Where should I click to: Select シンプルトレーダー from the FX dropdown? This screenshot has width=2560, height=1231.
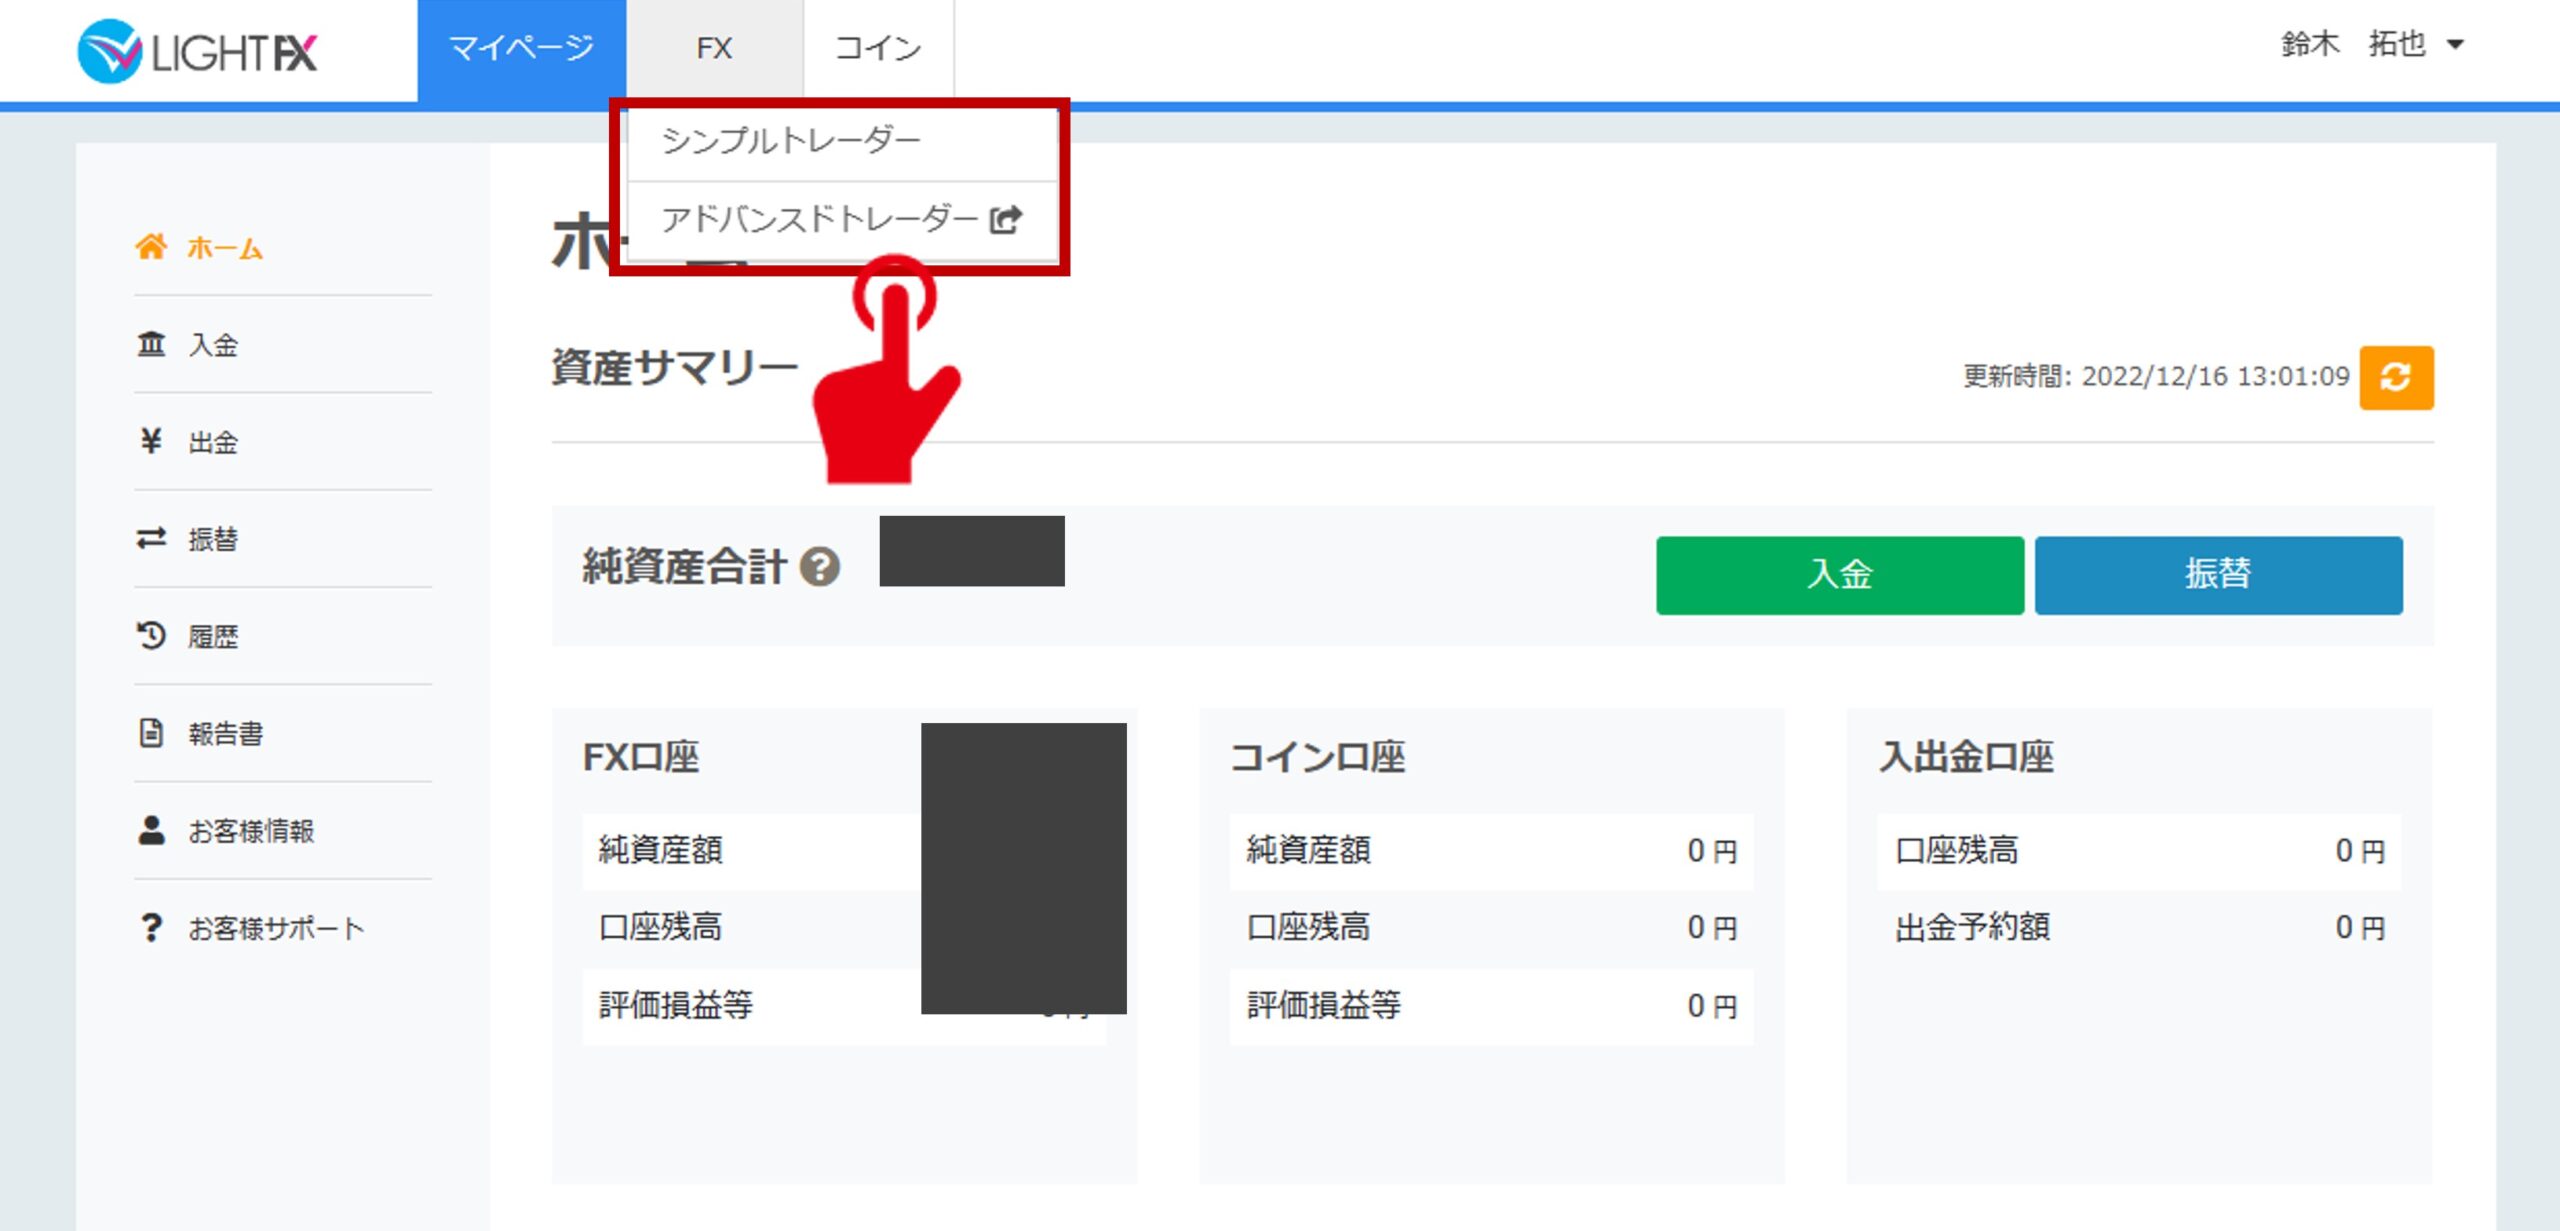click(x=790, y=141)
